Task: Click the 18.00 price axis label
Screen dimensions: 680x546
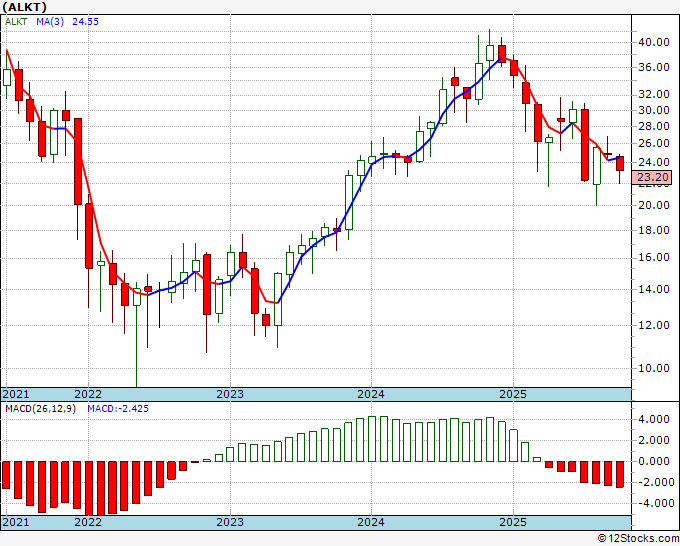Action: pyautogui.click(x=654, y=230)
